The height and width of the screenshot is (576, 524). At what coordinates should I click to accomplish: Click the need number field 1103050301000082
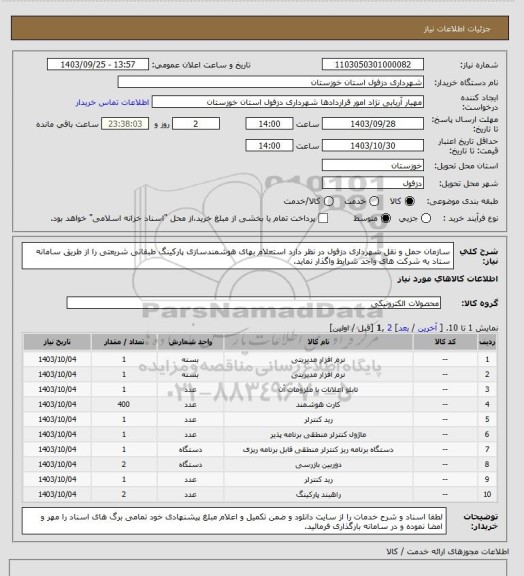click(373, 64)
